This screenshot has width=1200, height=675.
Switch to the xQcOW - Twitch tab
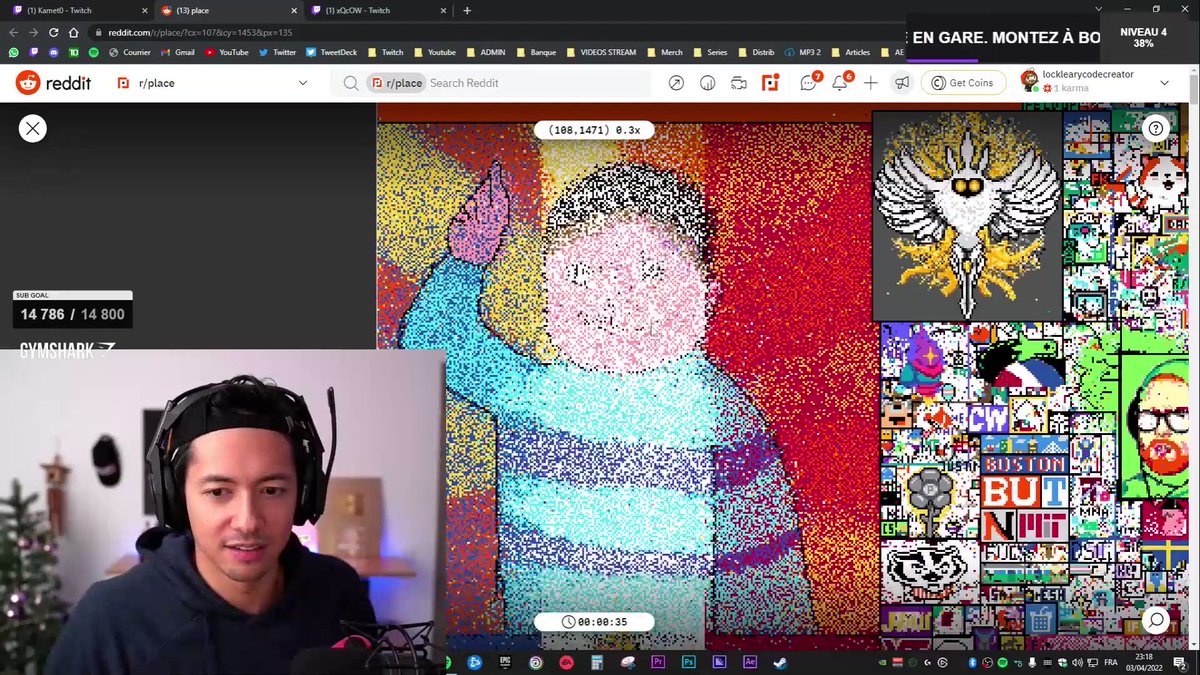(x=380, y=11)
